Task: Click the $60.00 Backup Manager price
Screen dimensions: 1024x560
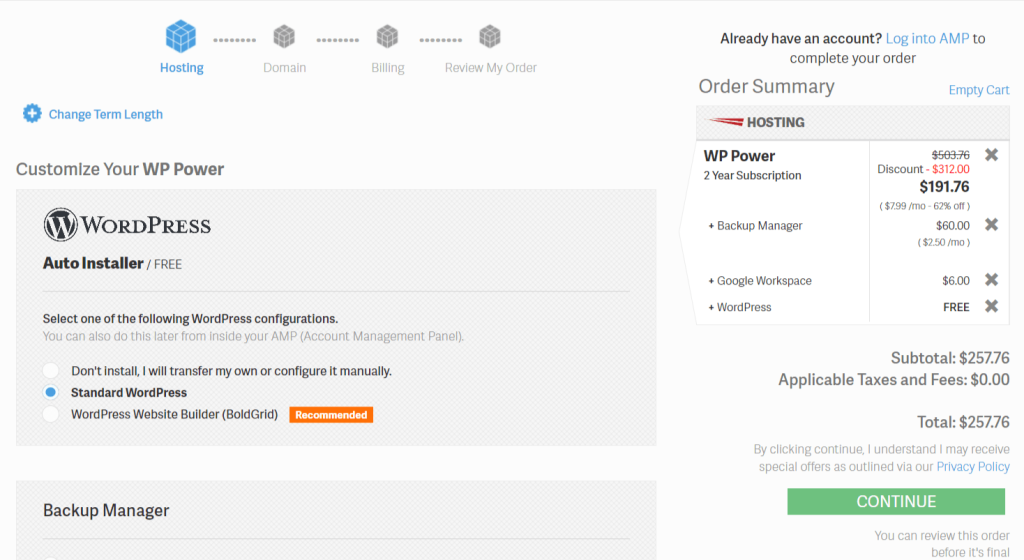Action: (x=953, y=226)
